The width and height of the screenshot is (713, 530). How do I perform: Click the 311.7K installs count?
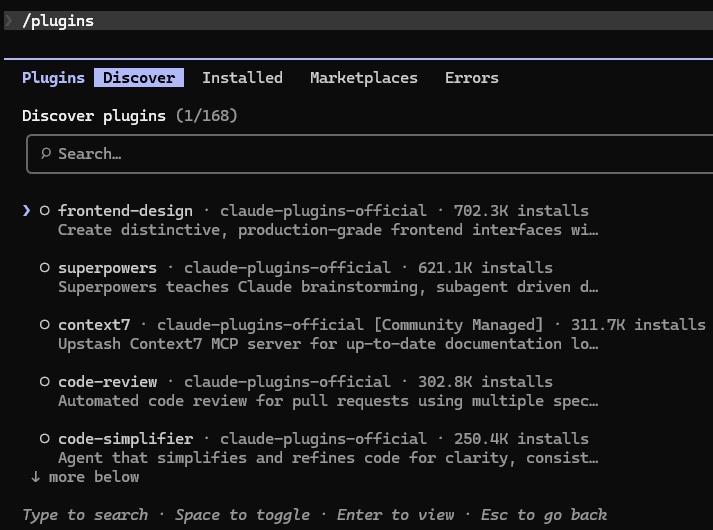[638, 325]
